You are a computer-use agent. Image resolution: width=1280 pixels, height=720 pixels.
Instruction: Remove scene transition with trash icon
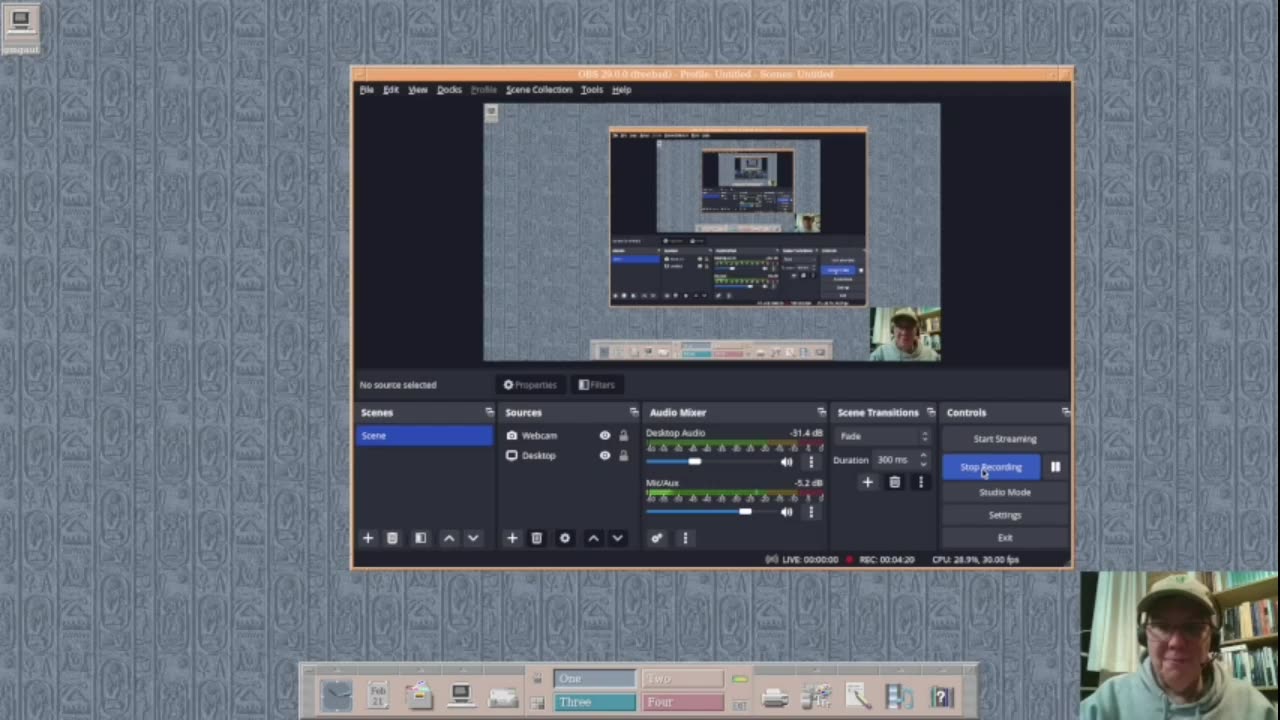point(894,482)
